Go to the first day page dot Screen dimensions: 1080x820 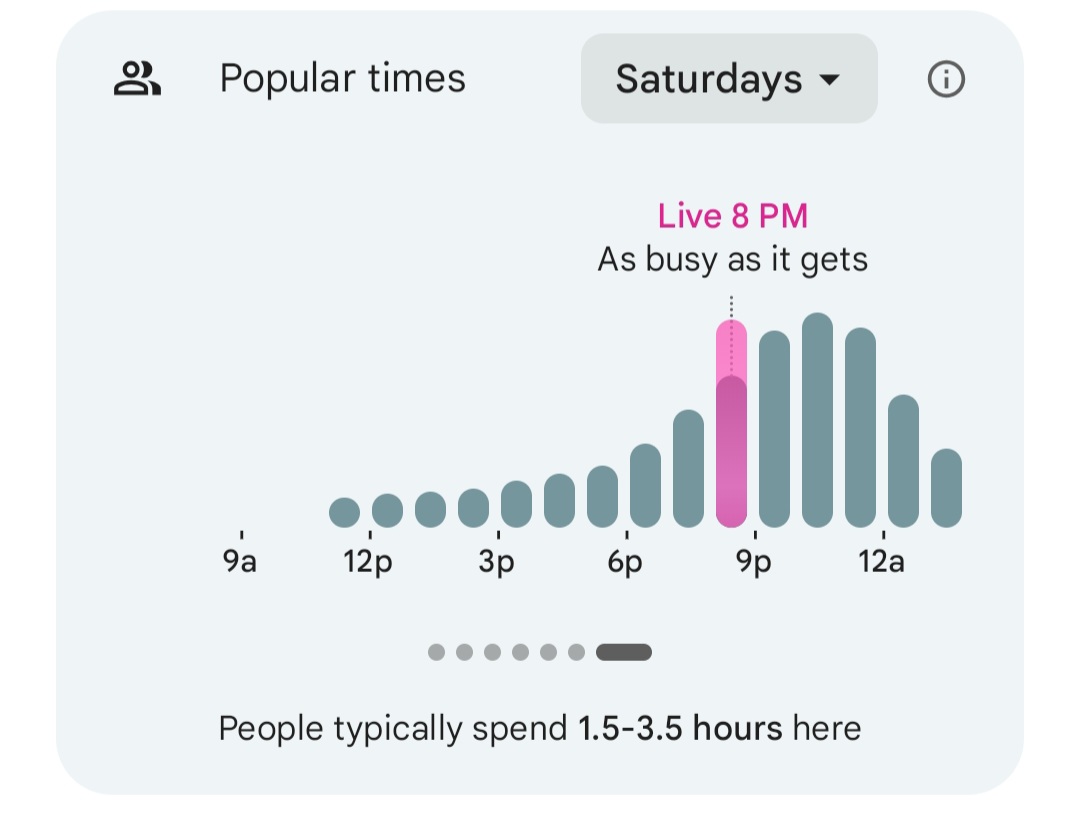[x=436, y=652]
